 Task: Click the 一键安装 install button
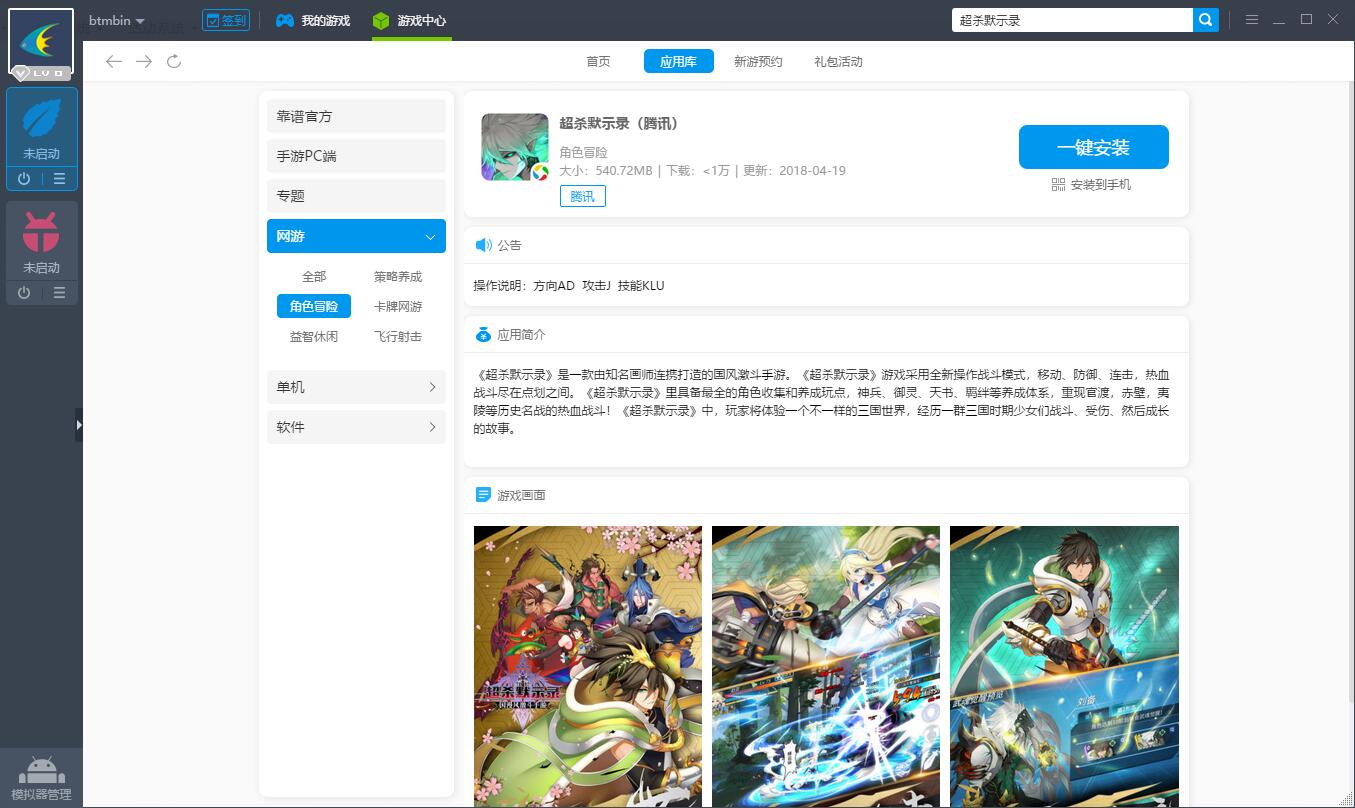pyautogui.click(x=1093, y=147)
